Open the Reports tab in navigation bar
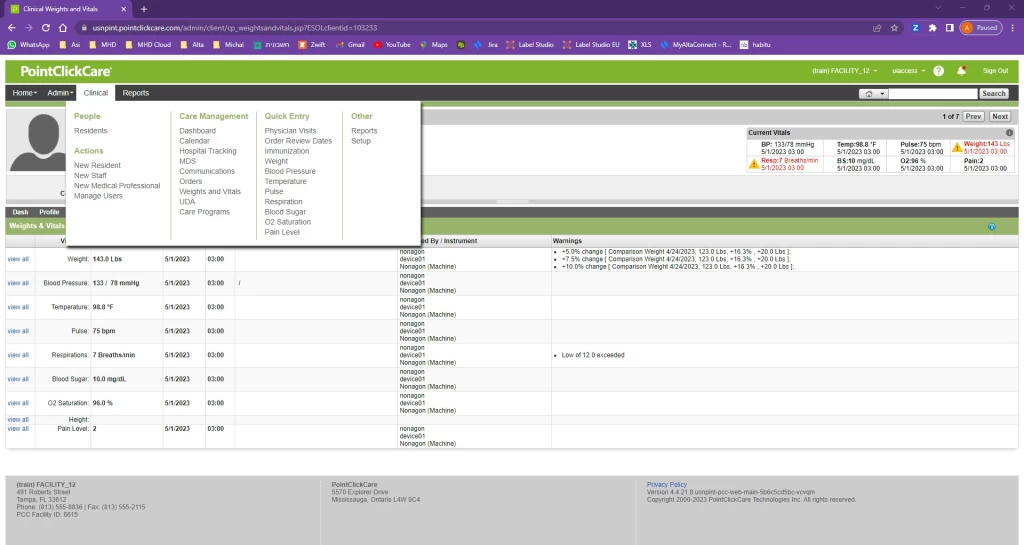Viewport: 1024px width, 545px height. pyautogui.click(x=136, y=93)
